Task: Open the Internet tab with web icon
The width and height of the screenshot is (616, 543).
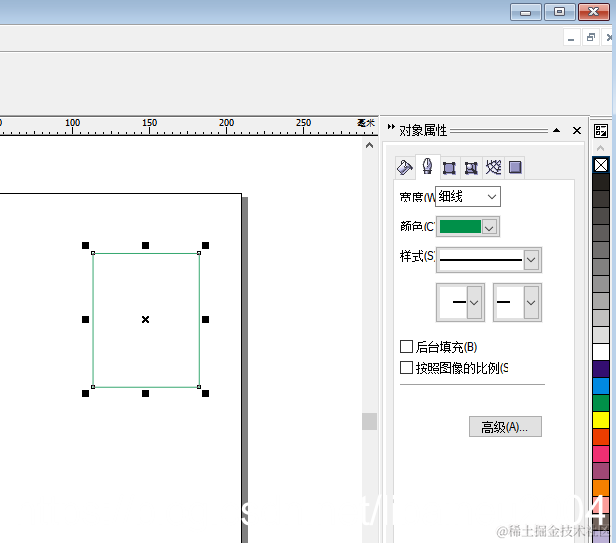Action: [x=493, y=167]
